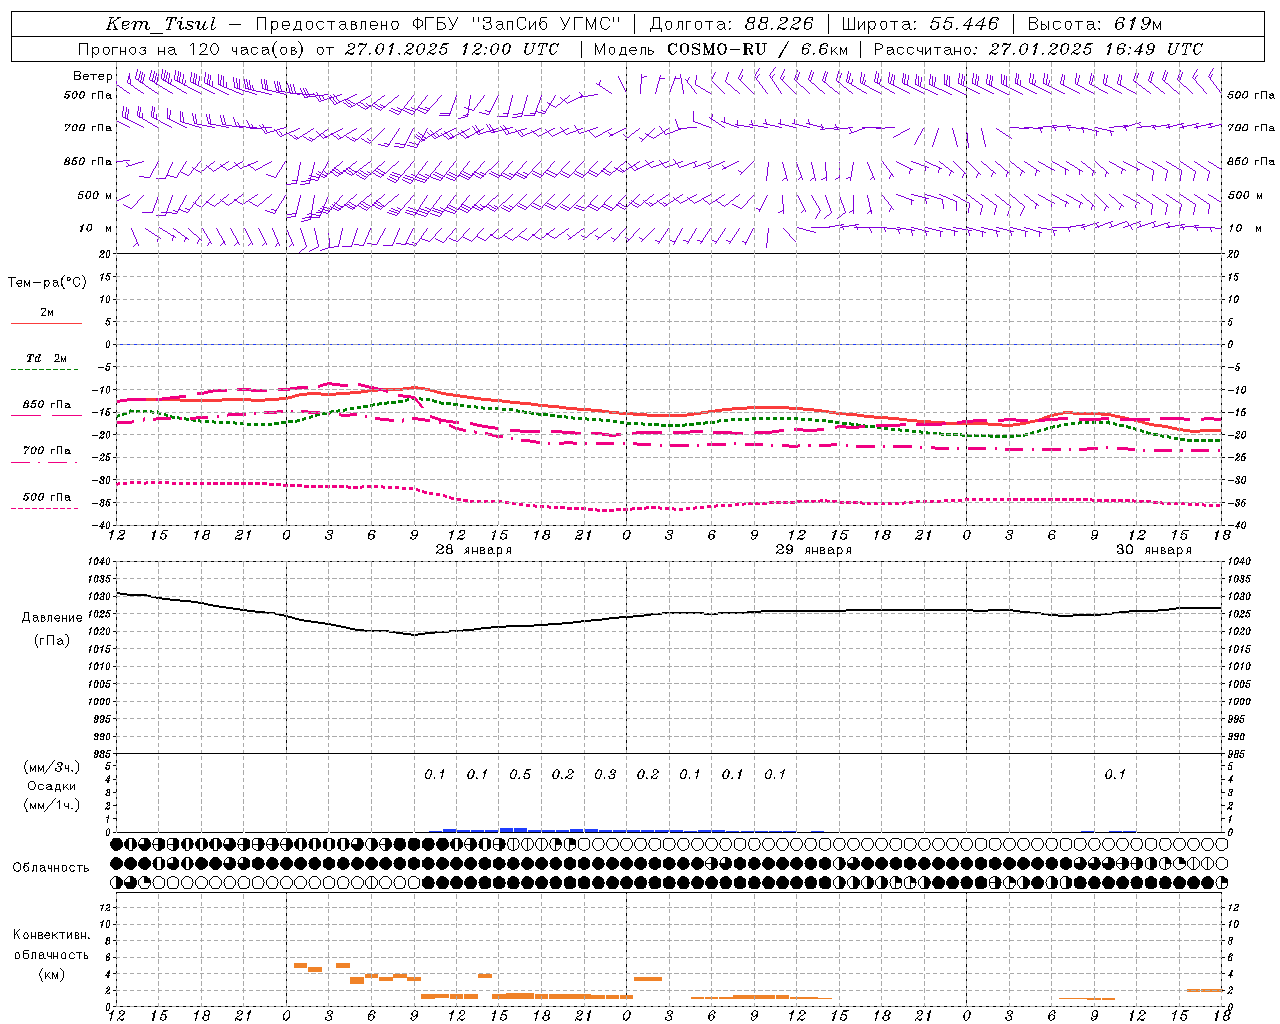Select the date label 30 января
Screen dimensions: 1280x1024
click(1153, 550)
